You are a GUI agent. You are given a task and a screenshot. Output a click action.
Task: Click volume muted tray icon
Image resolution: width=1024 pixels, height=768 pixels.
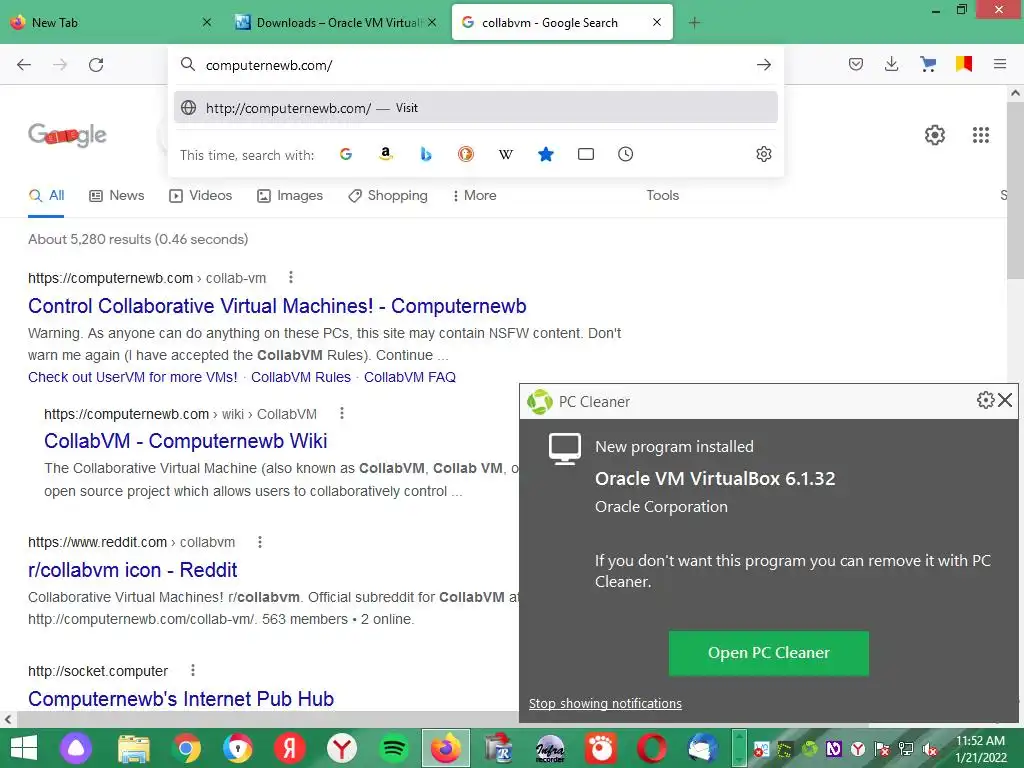point(929,750)
